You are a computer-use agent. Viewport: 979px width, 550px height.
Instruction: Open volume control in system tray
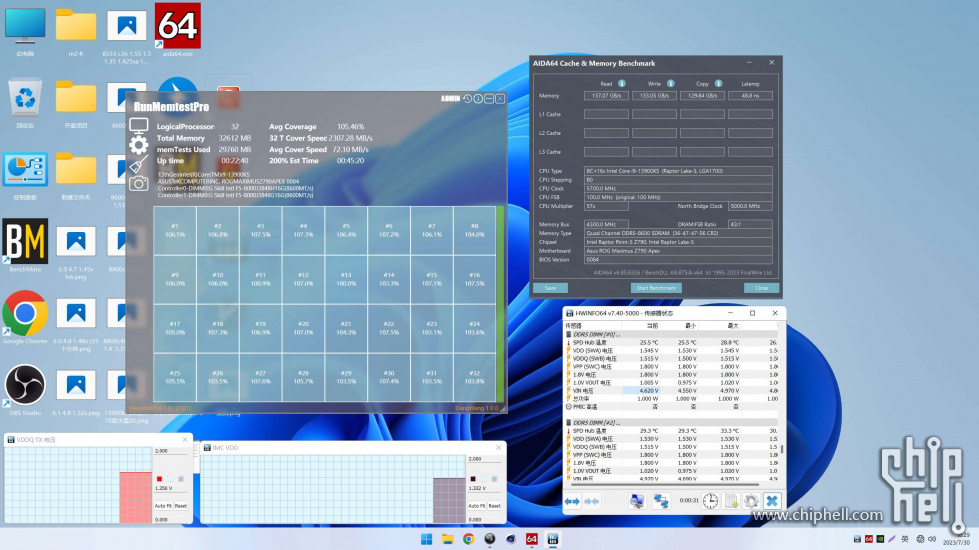[932, 539]
